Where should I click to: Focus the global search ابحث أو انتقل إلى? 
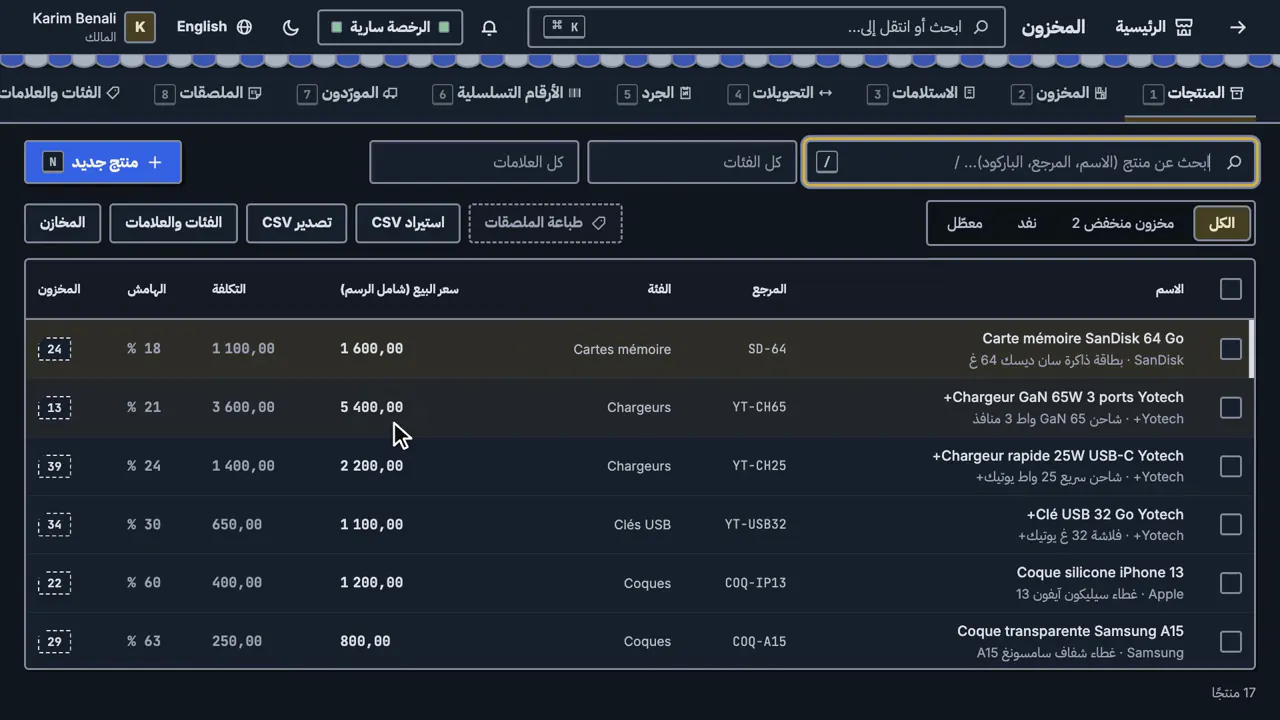[766, 27]
